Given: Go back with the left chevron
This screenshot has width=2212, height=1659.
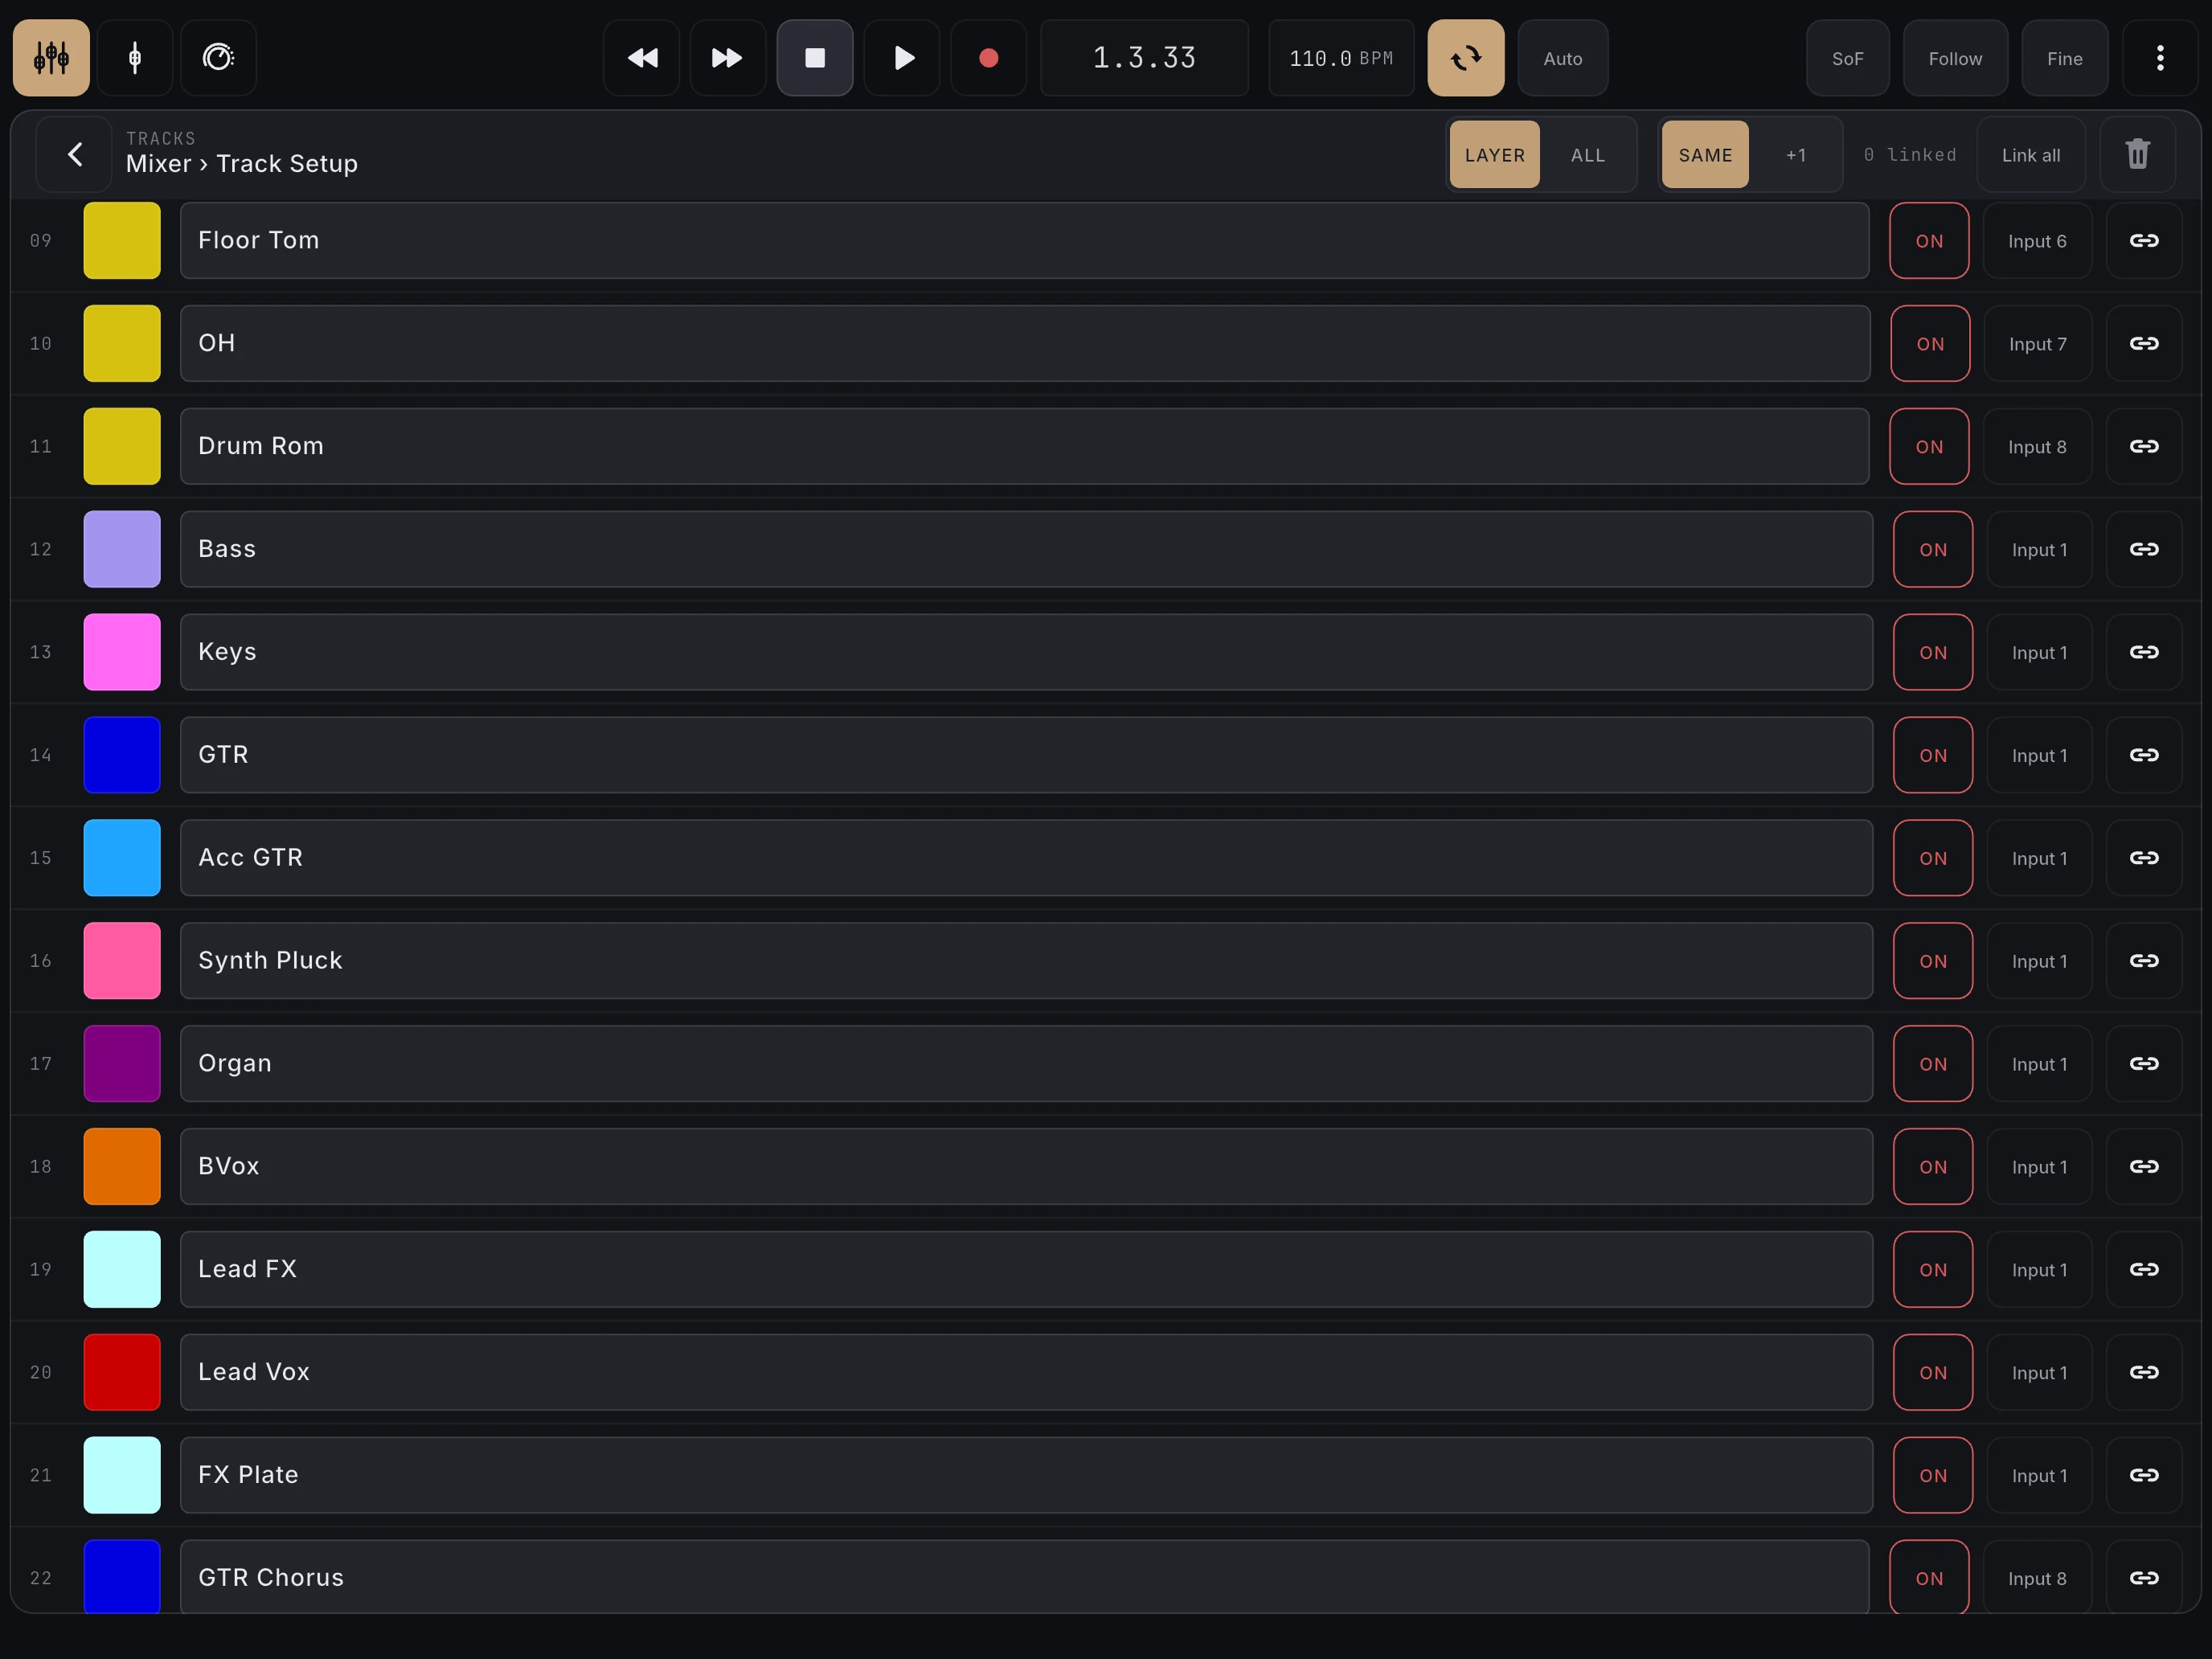Looking at the screenshot, I should point(74,154).
